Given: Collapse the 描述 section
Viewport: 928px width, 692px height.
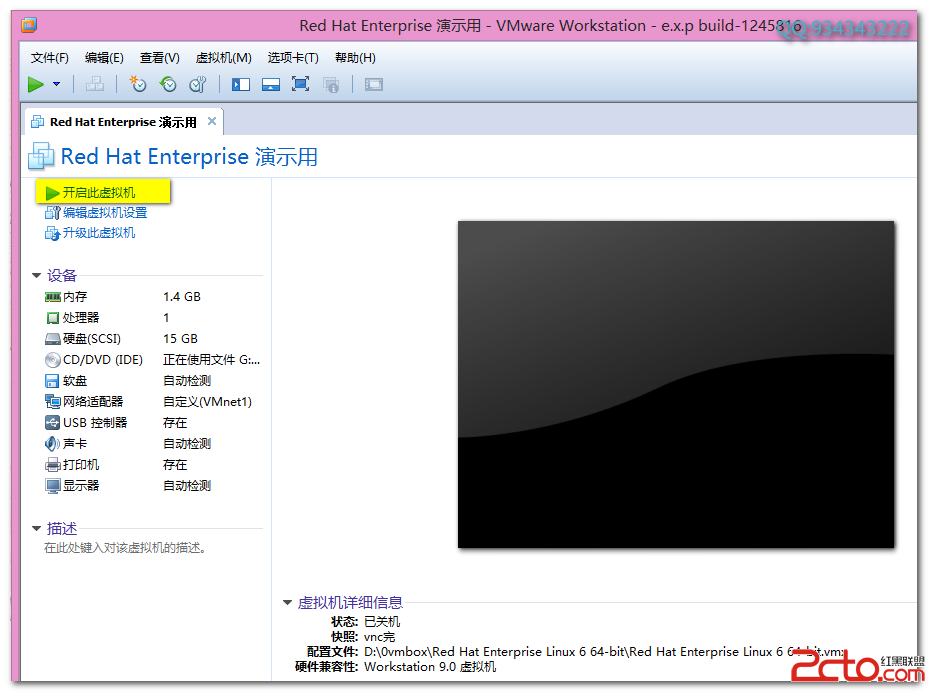Looking at the screenshot, I should (x=36, y=529).
